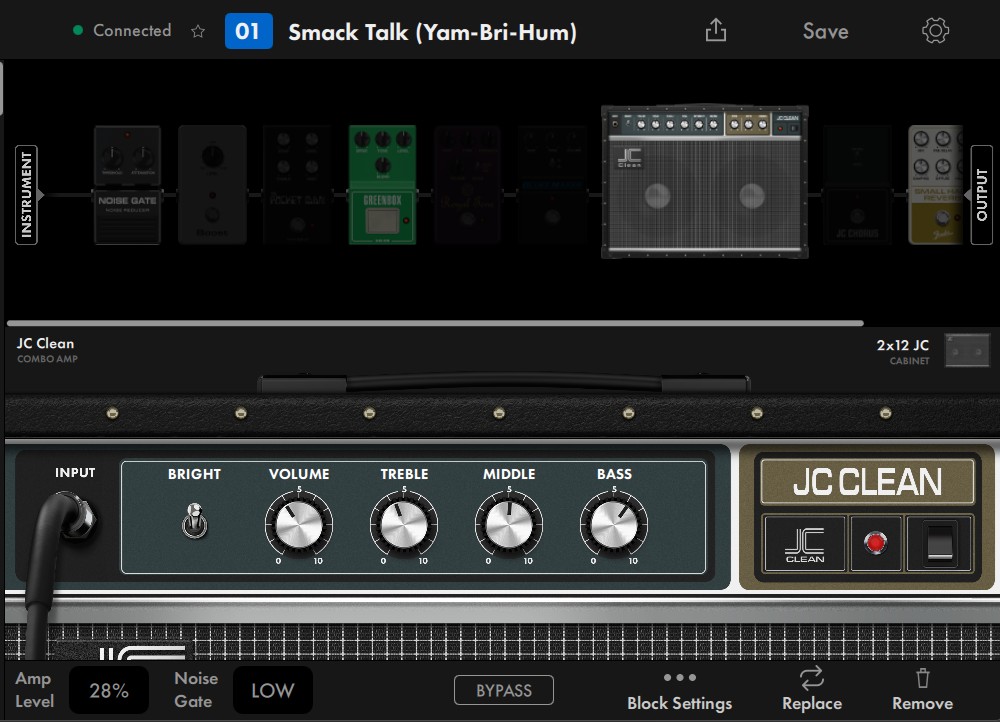Image resolution: width=1000 pixels, height=722 pixels.
Task: Click Smack Talk preset name
Action: click(432, 32)
